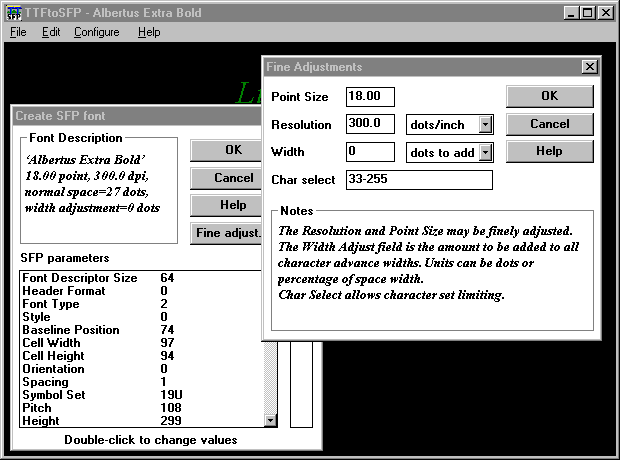Select Height parameter row
Screen dimensions: 620x460
click(142, 421)
